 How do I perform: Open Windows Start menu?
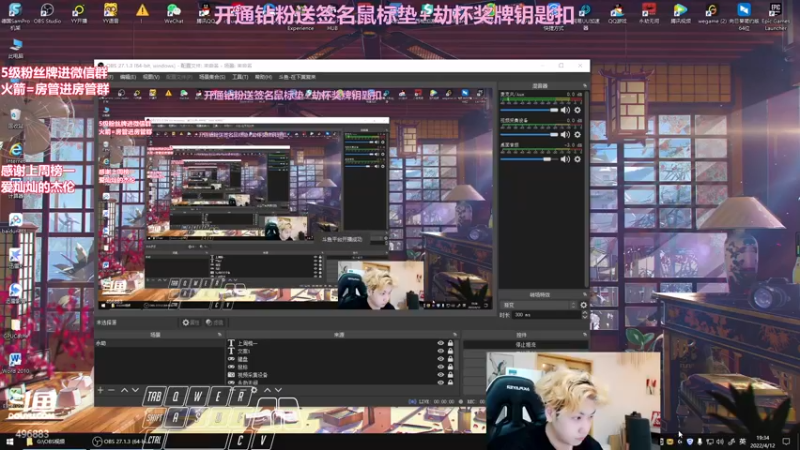pyautogui.click(x=9, y=441)
